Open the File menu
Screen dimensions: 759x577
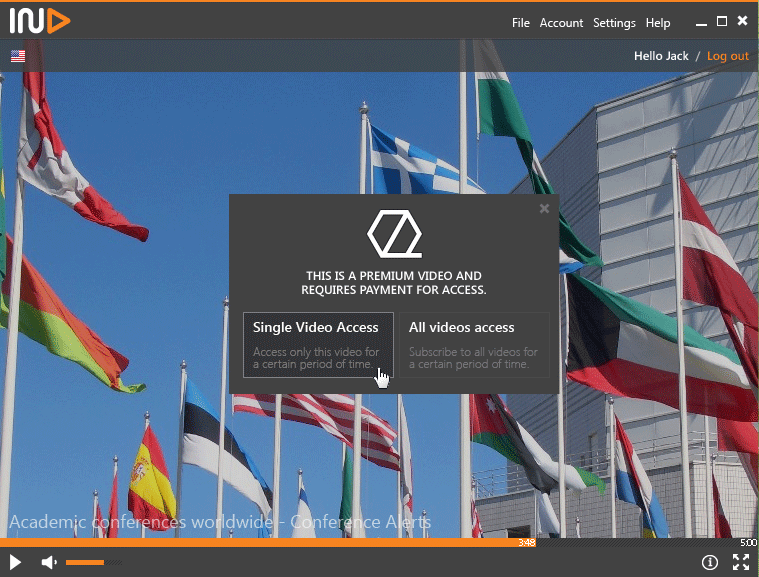[x=520, y=23]
